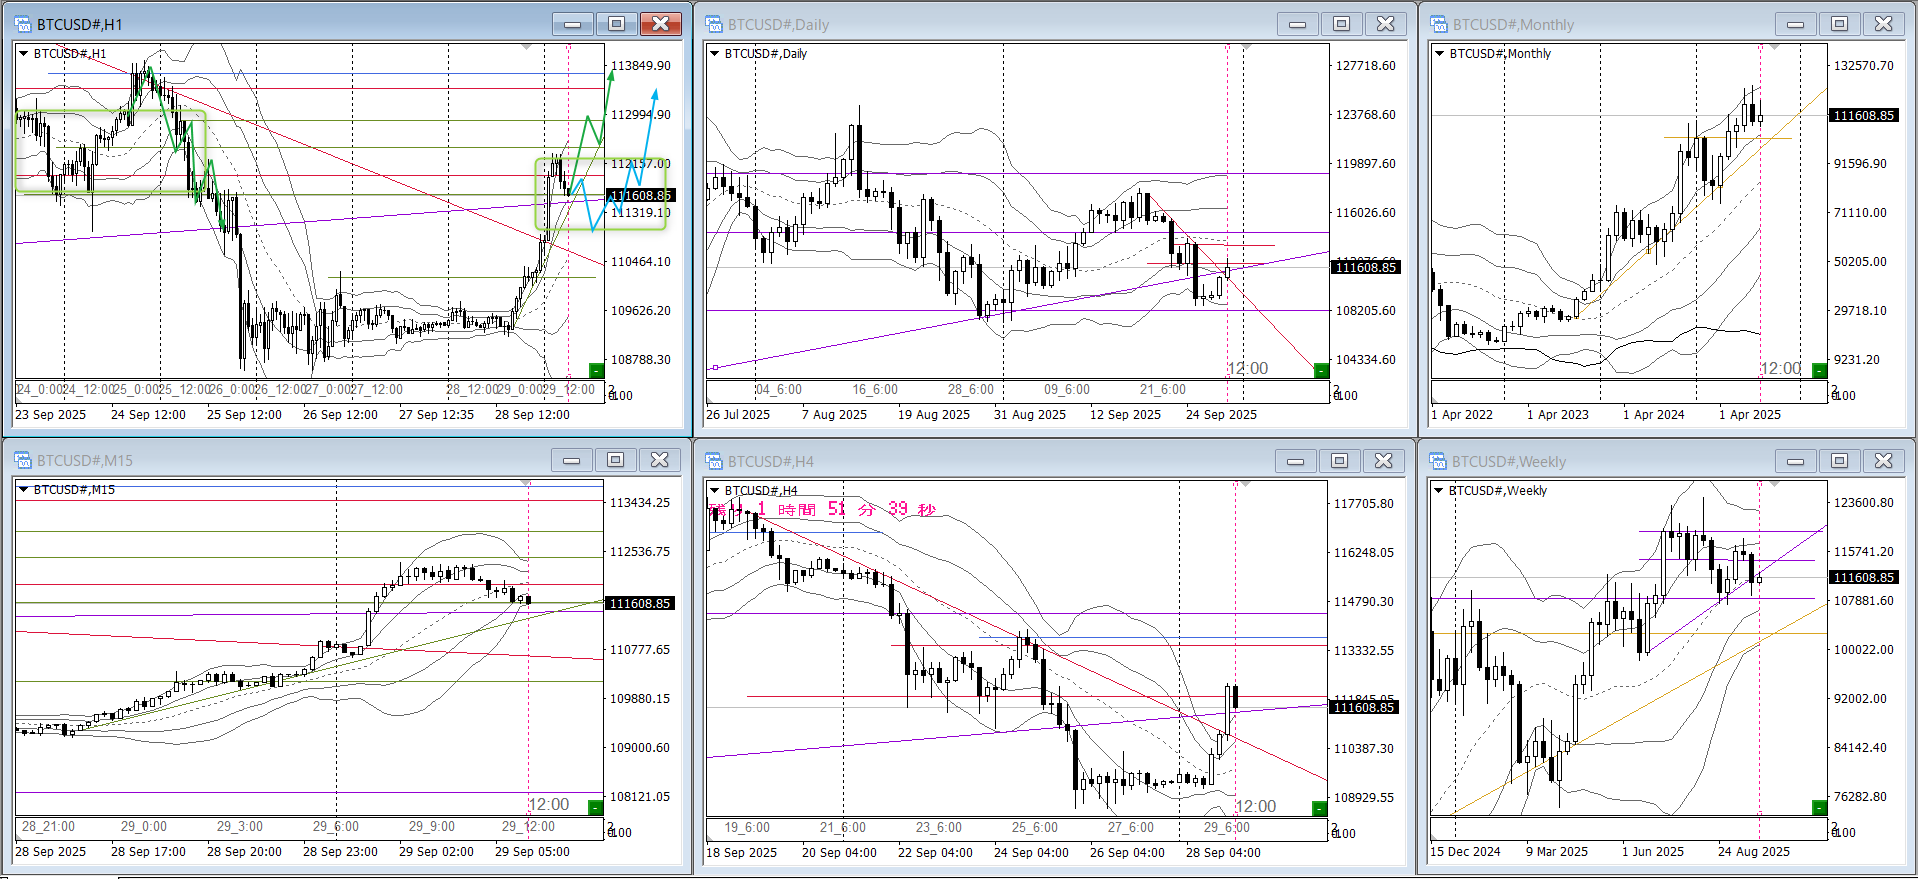
Task: Click the BTCUSD#,H1 chart window icon
Action: [22, 24]
